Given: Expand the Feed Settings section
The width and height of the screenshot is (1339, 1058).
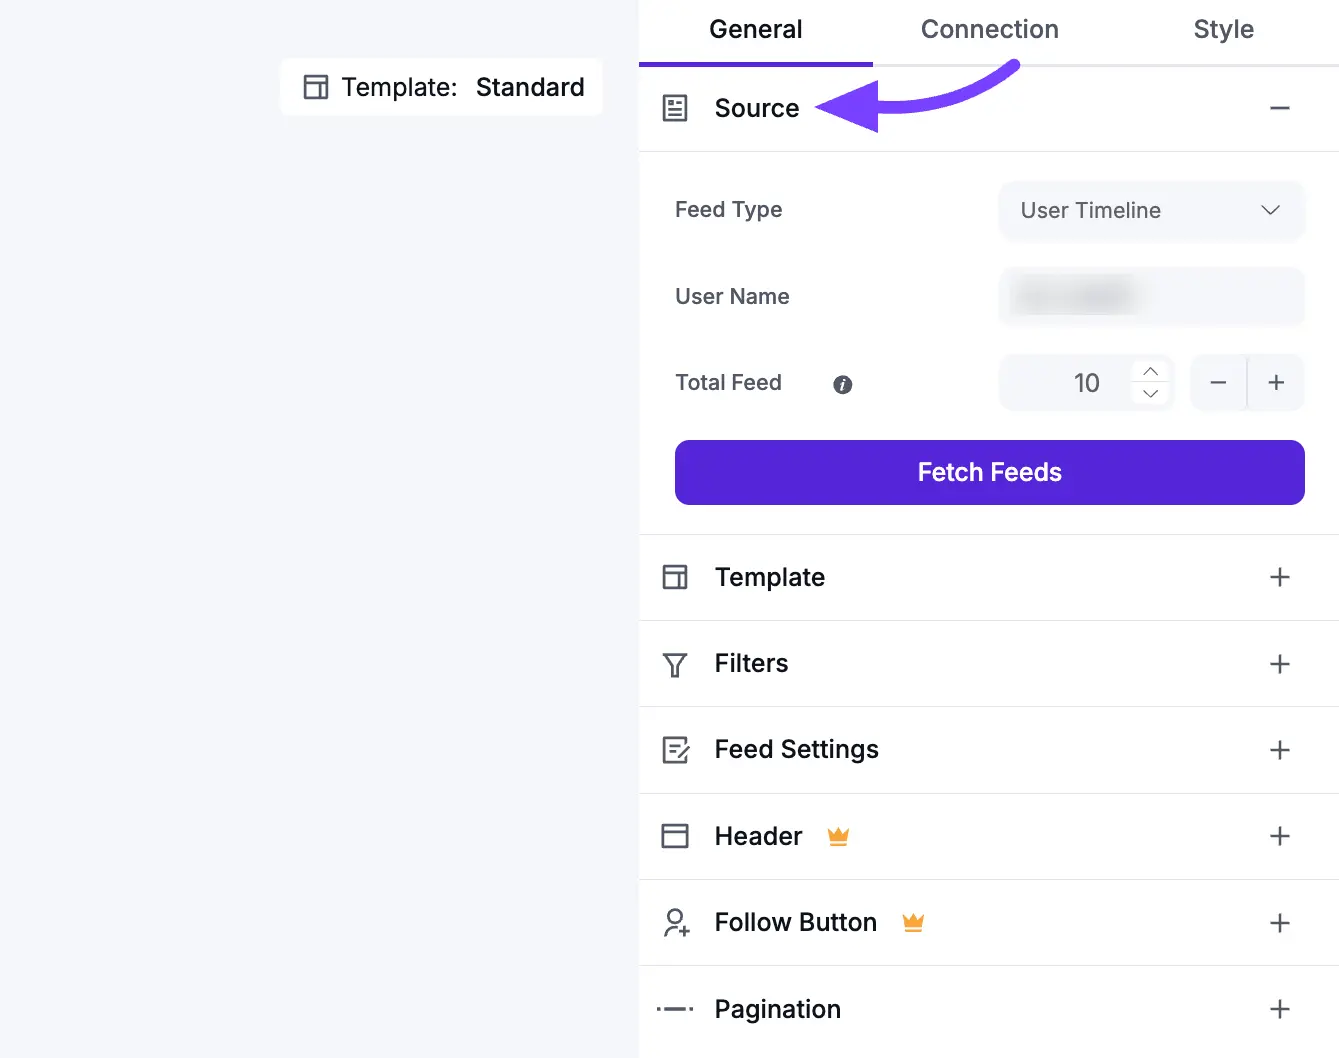Looking at the screenshot, I should (x=1279, y=750).
